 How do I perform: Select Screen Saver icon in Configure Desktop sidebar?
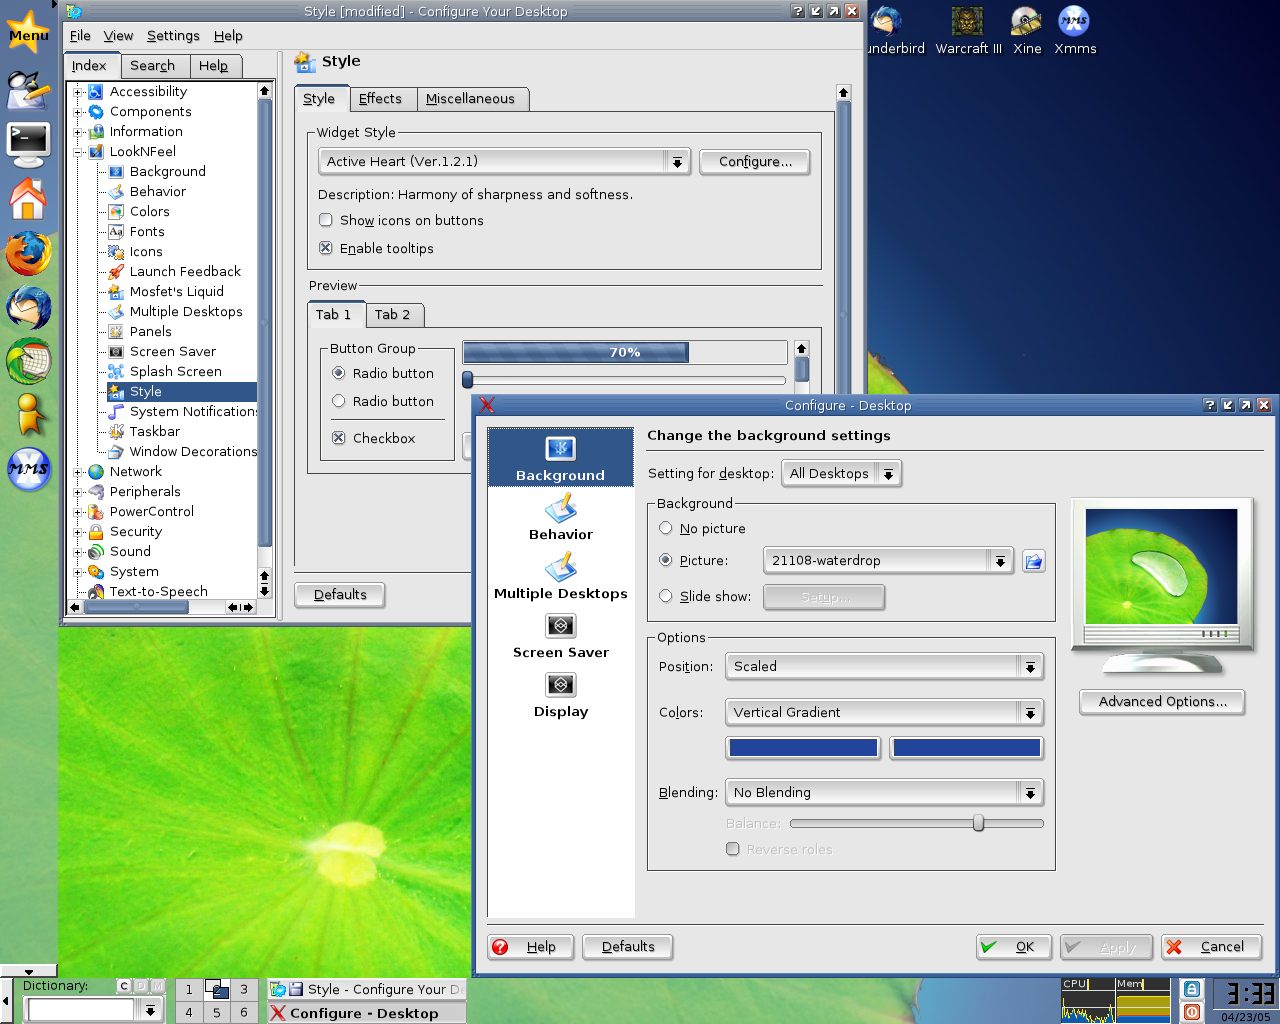(560, 636)
